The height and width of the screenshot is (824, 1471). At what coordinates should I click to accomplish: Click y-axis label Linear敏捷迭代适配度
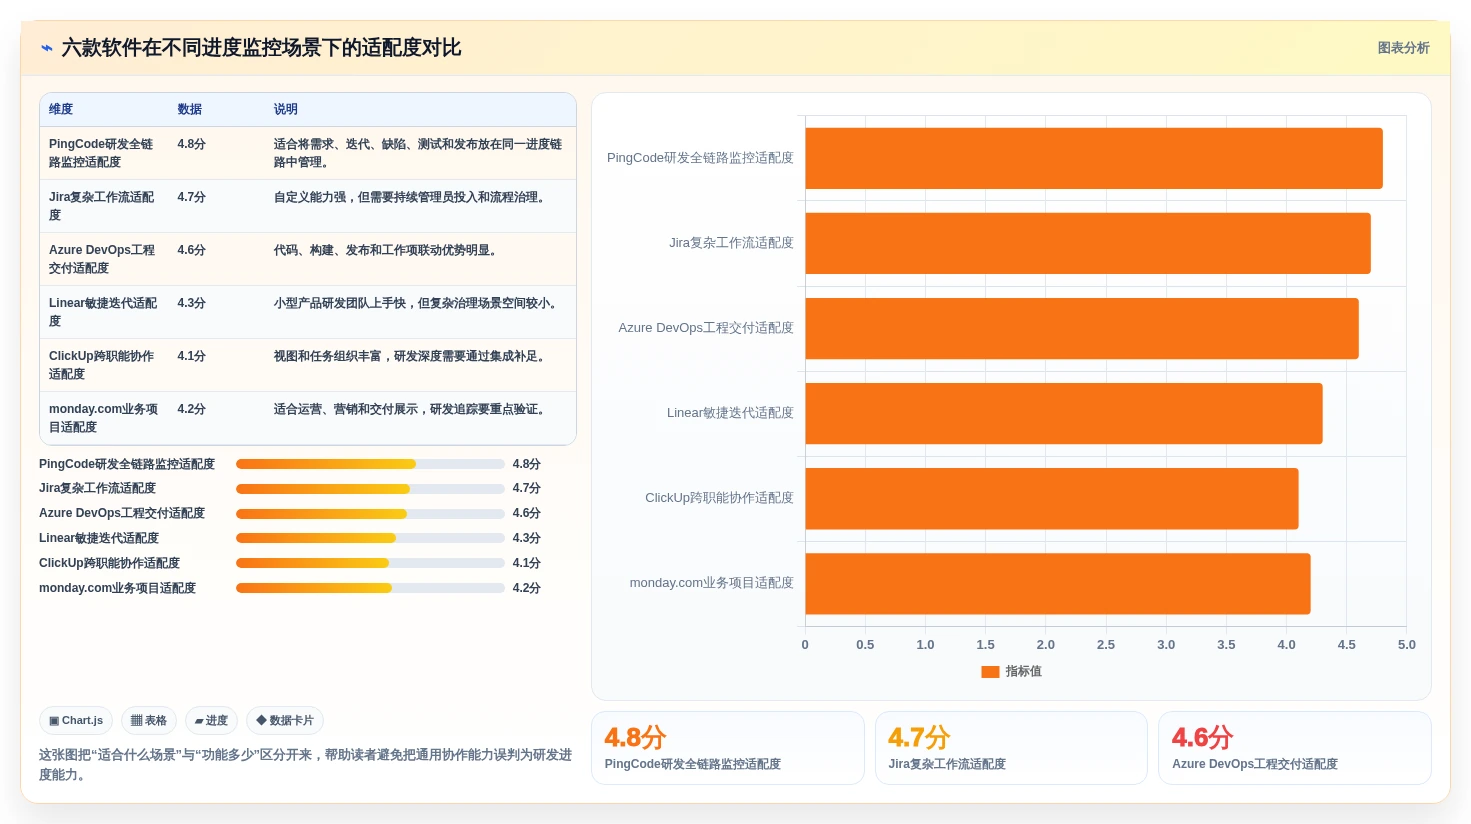pos(730,413)
